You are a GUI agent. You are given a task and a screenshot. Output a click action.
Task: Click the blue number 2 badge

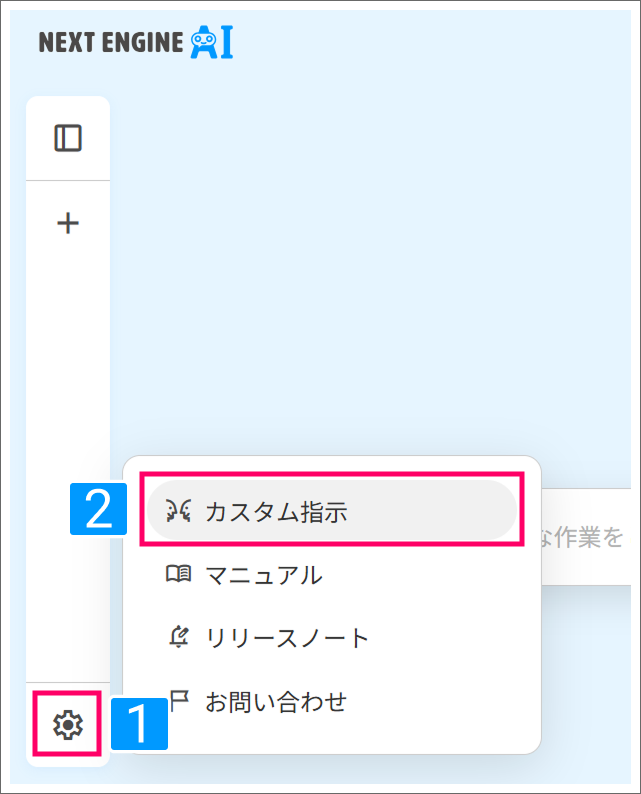[x=98, y=510]
